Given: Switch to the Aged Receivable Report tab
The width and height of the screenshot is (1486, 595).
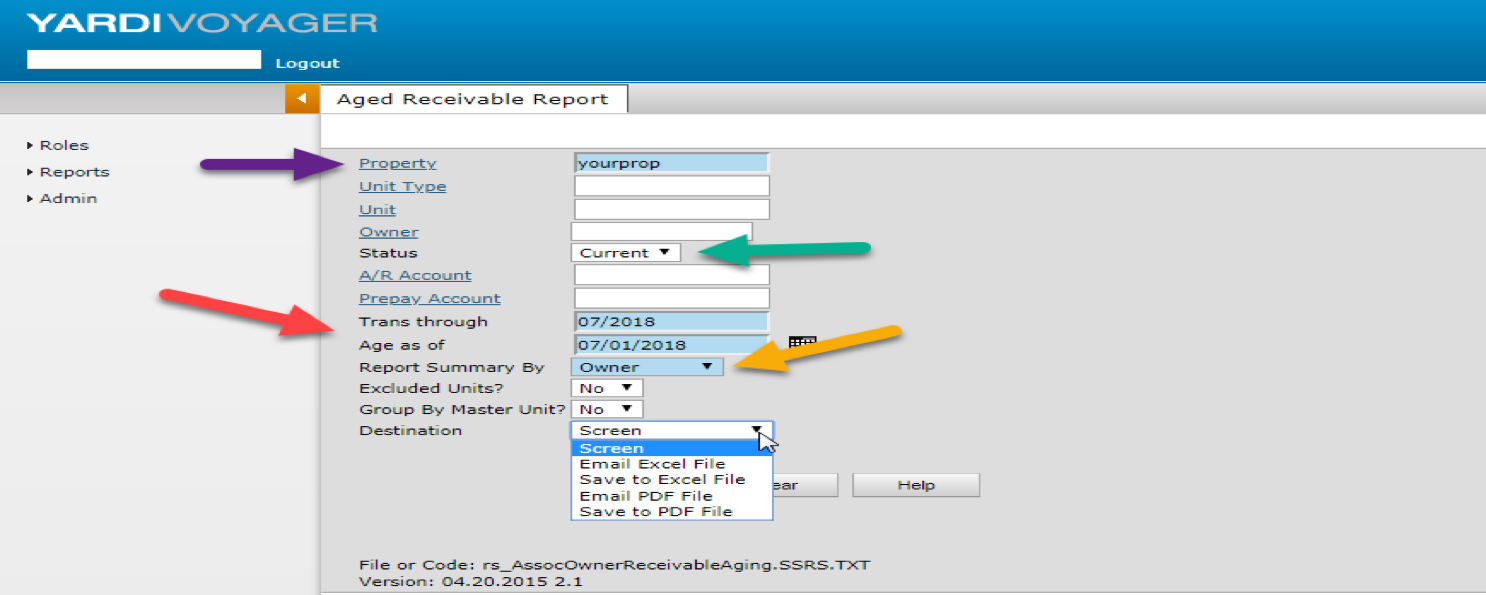Looking at the screenshot, I should pyautogui.click(x=472, y=99).
